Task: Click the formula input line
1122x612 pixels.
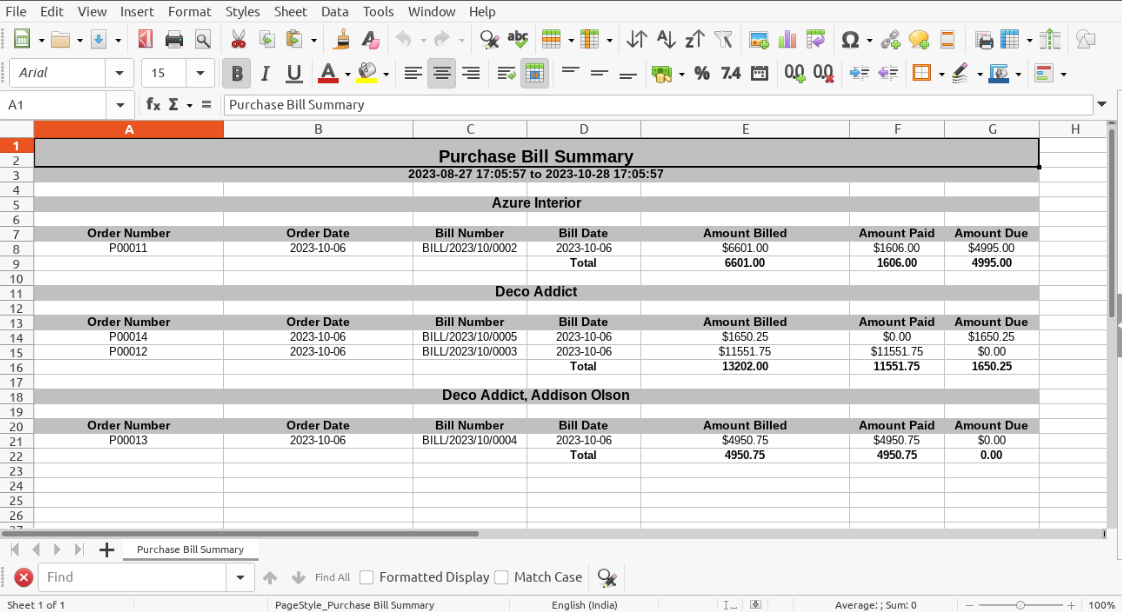Action: (x=658, y=105)
